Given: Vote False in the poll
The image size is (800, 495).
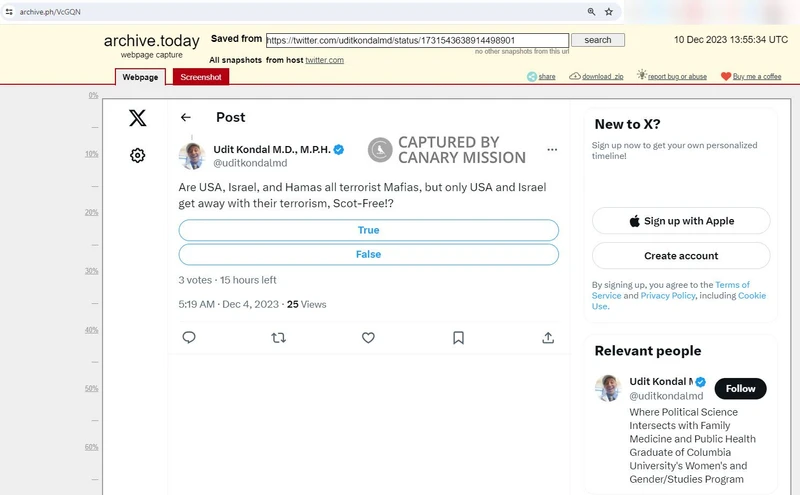Looking at the screenshot, I should point(368,254).
